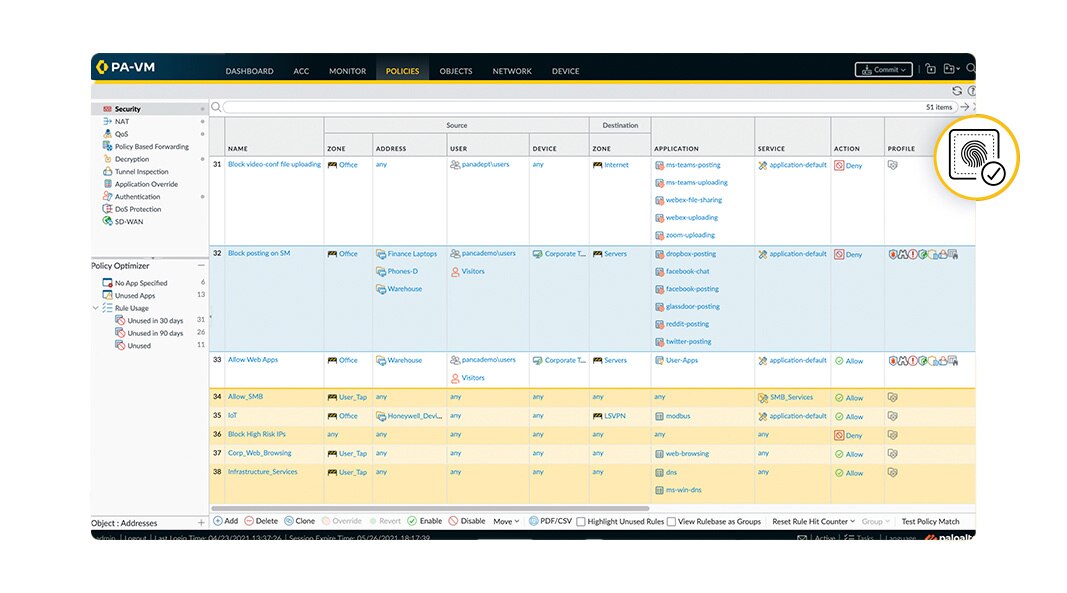This screenshot has height=593, width=1067.
Task: Select NAT in the policies sidebar
Action: pyautogui.click(x=121, y=121)
